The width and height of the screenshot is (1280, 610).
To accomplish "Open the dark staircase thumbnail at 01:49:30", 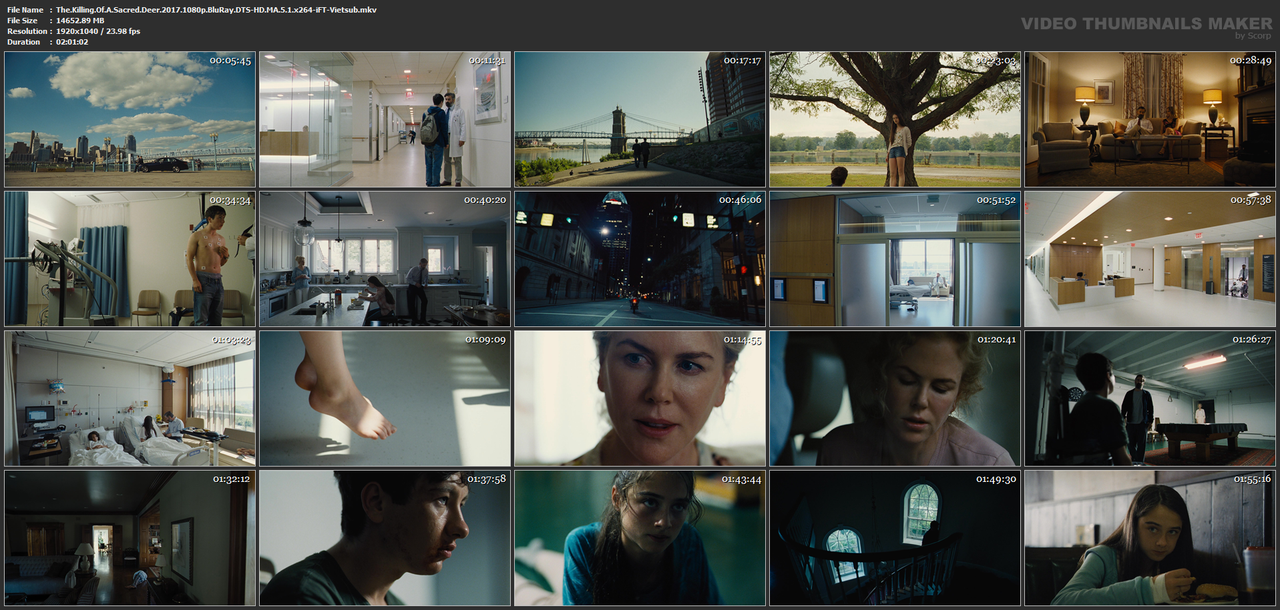I will click(895, 538).
